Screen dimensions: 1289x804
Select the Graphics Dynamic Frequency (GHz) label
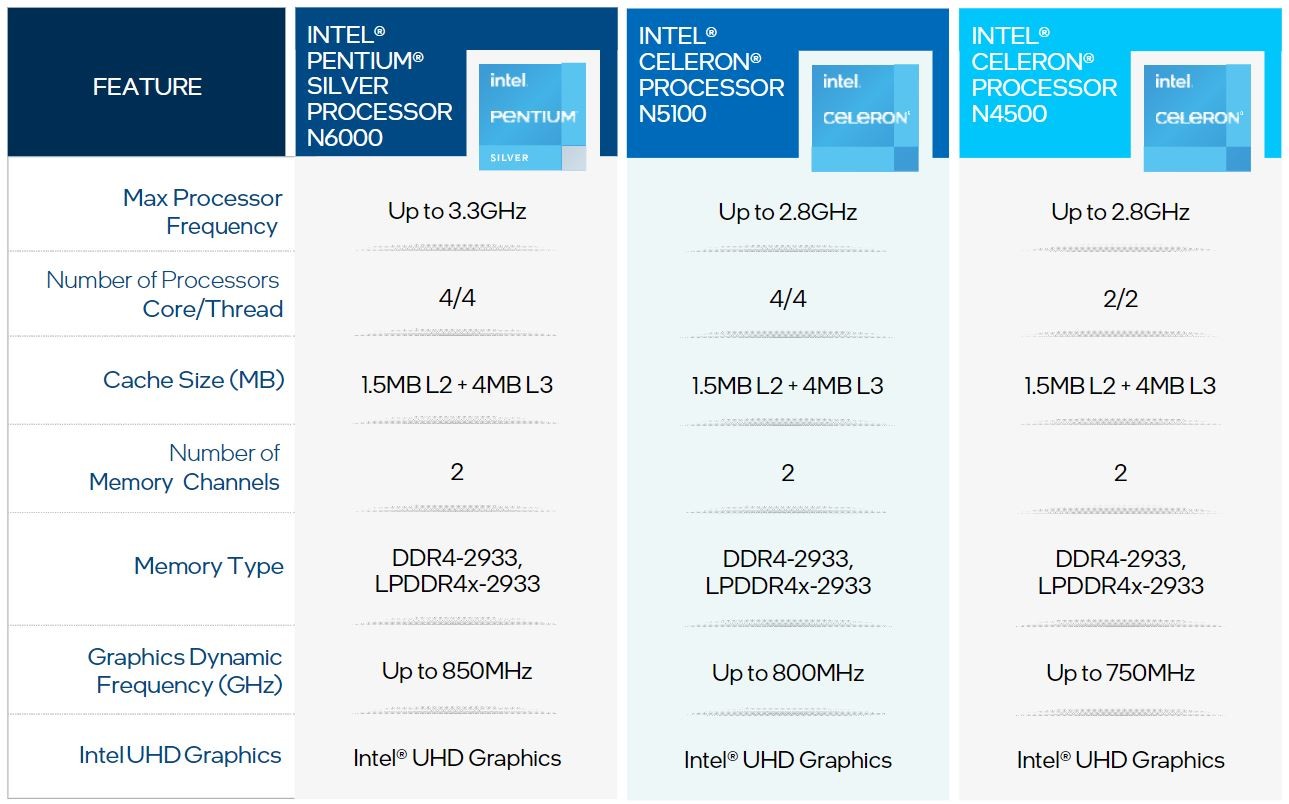click(185, 671)
